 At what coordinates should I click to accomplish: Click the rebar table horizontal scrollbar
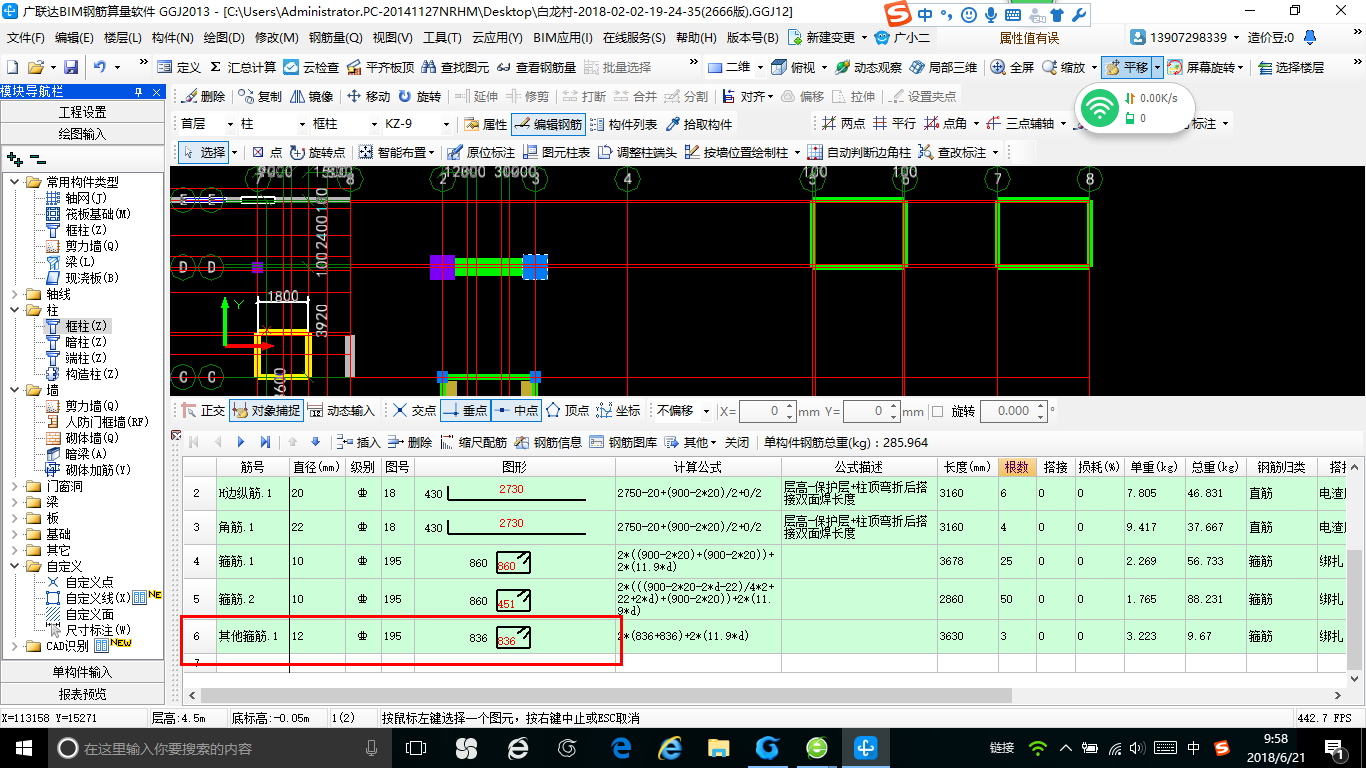tap(607, 695)
